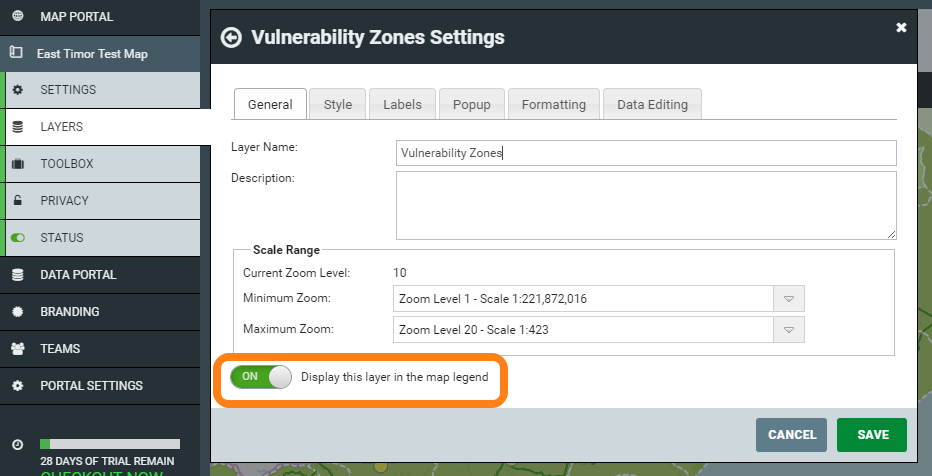
Task: Click the '28 DAYS OF TRIAL REMAIN' text
Action: pyautogui.click(x=108, y=461)
